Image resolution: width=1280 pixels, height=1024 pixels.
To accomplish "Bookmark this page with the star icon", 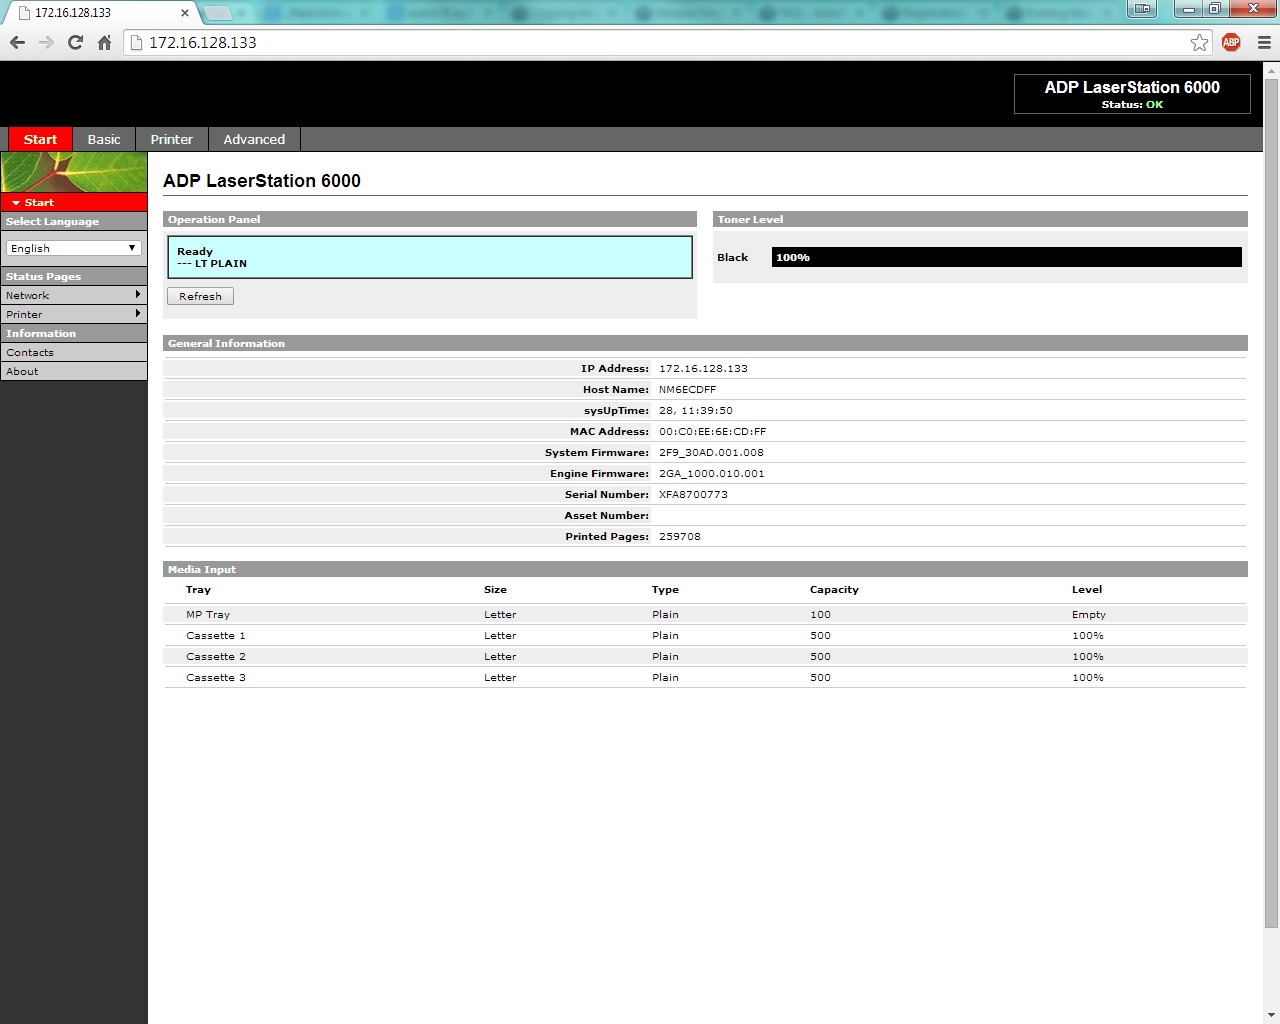I will tap(1199, 42).
